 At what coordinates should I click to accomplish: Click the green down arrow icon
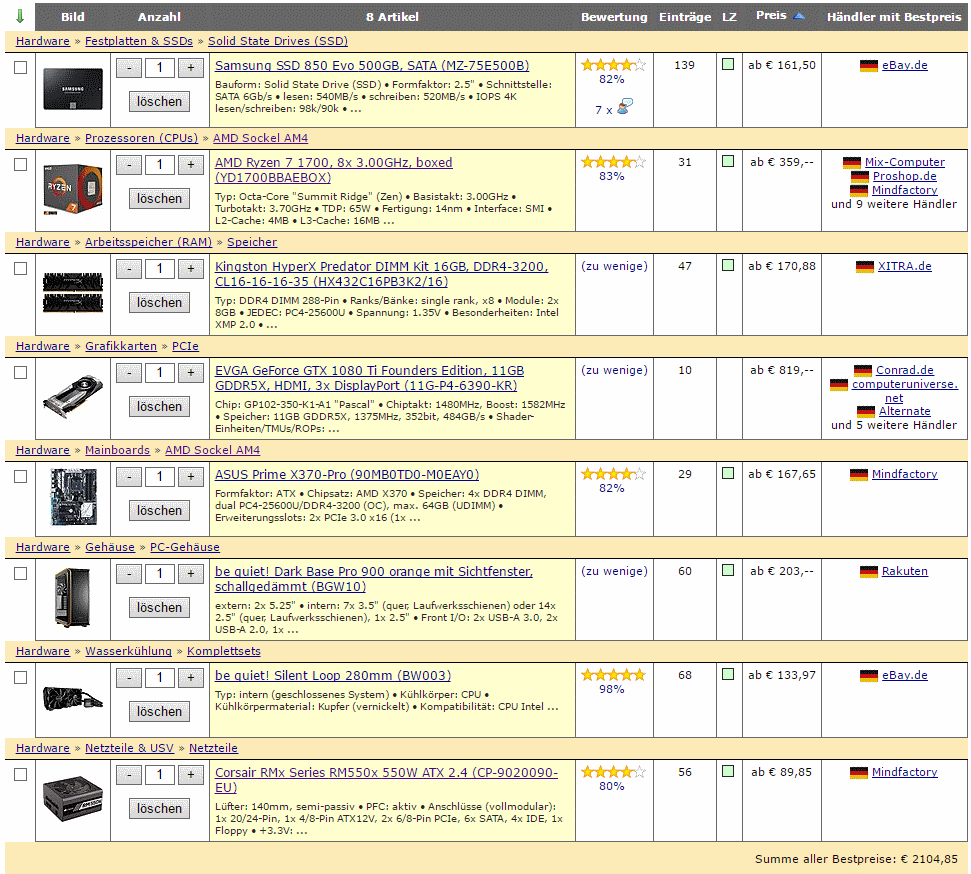pos(20,17)
